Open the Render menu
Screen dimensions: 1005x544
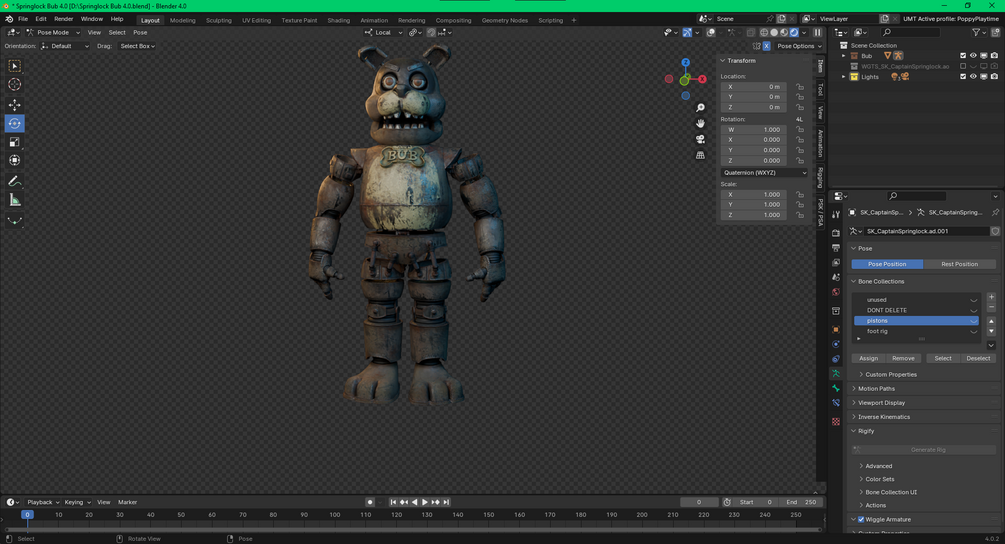63,19
